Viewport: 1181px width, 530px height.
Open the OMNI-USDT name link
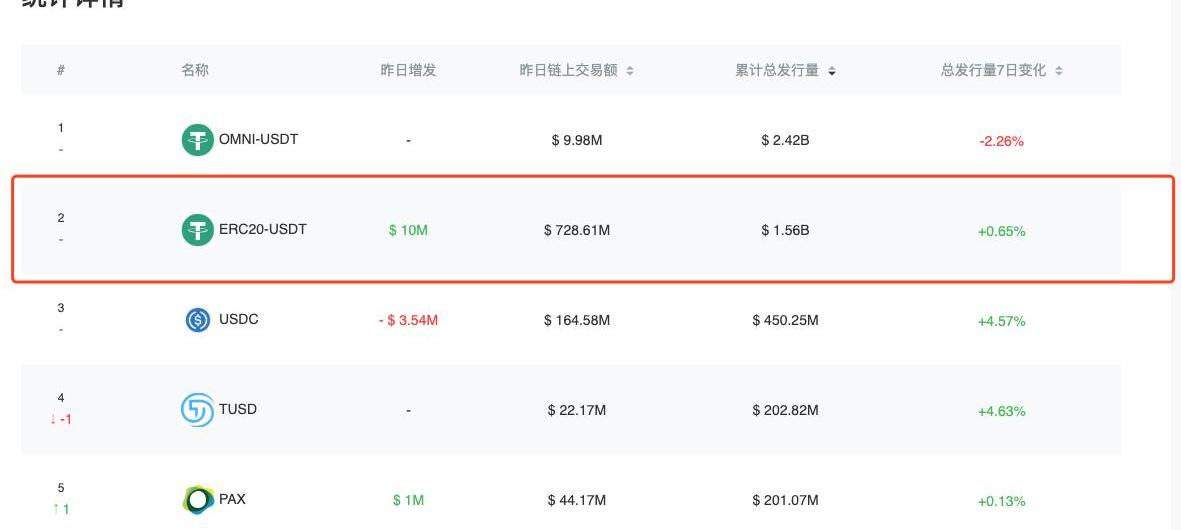coord(258,139)
